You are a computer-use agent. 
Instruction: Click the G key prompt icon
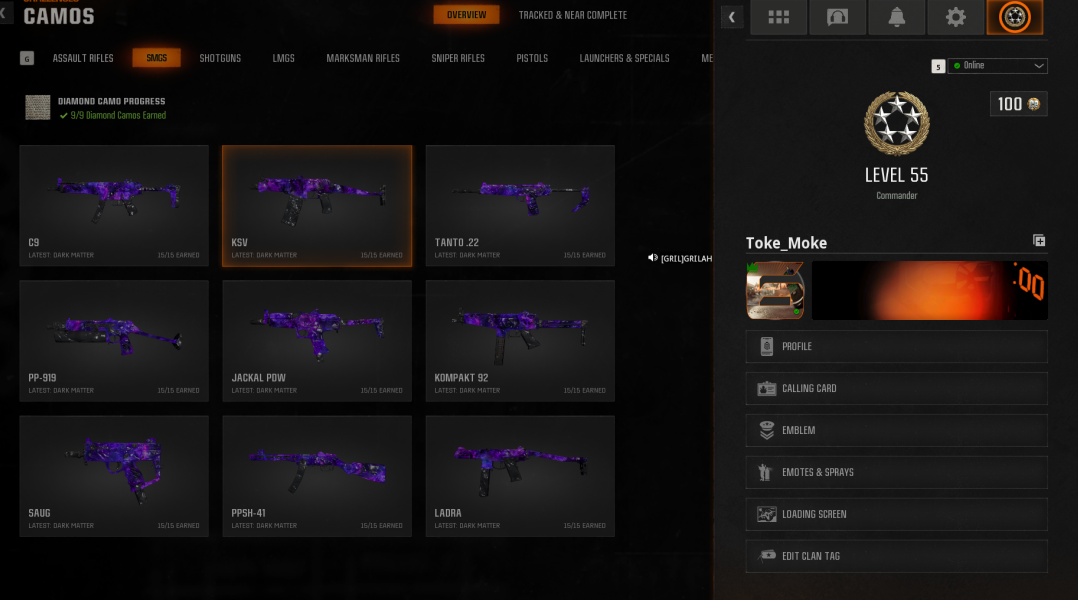point(27,58)
